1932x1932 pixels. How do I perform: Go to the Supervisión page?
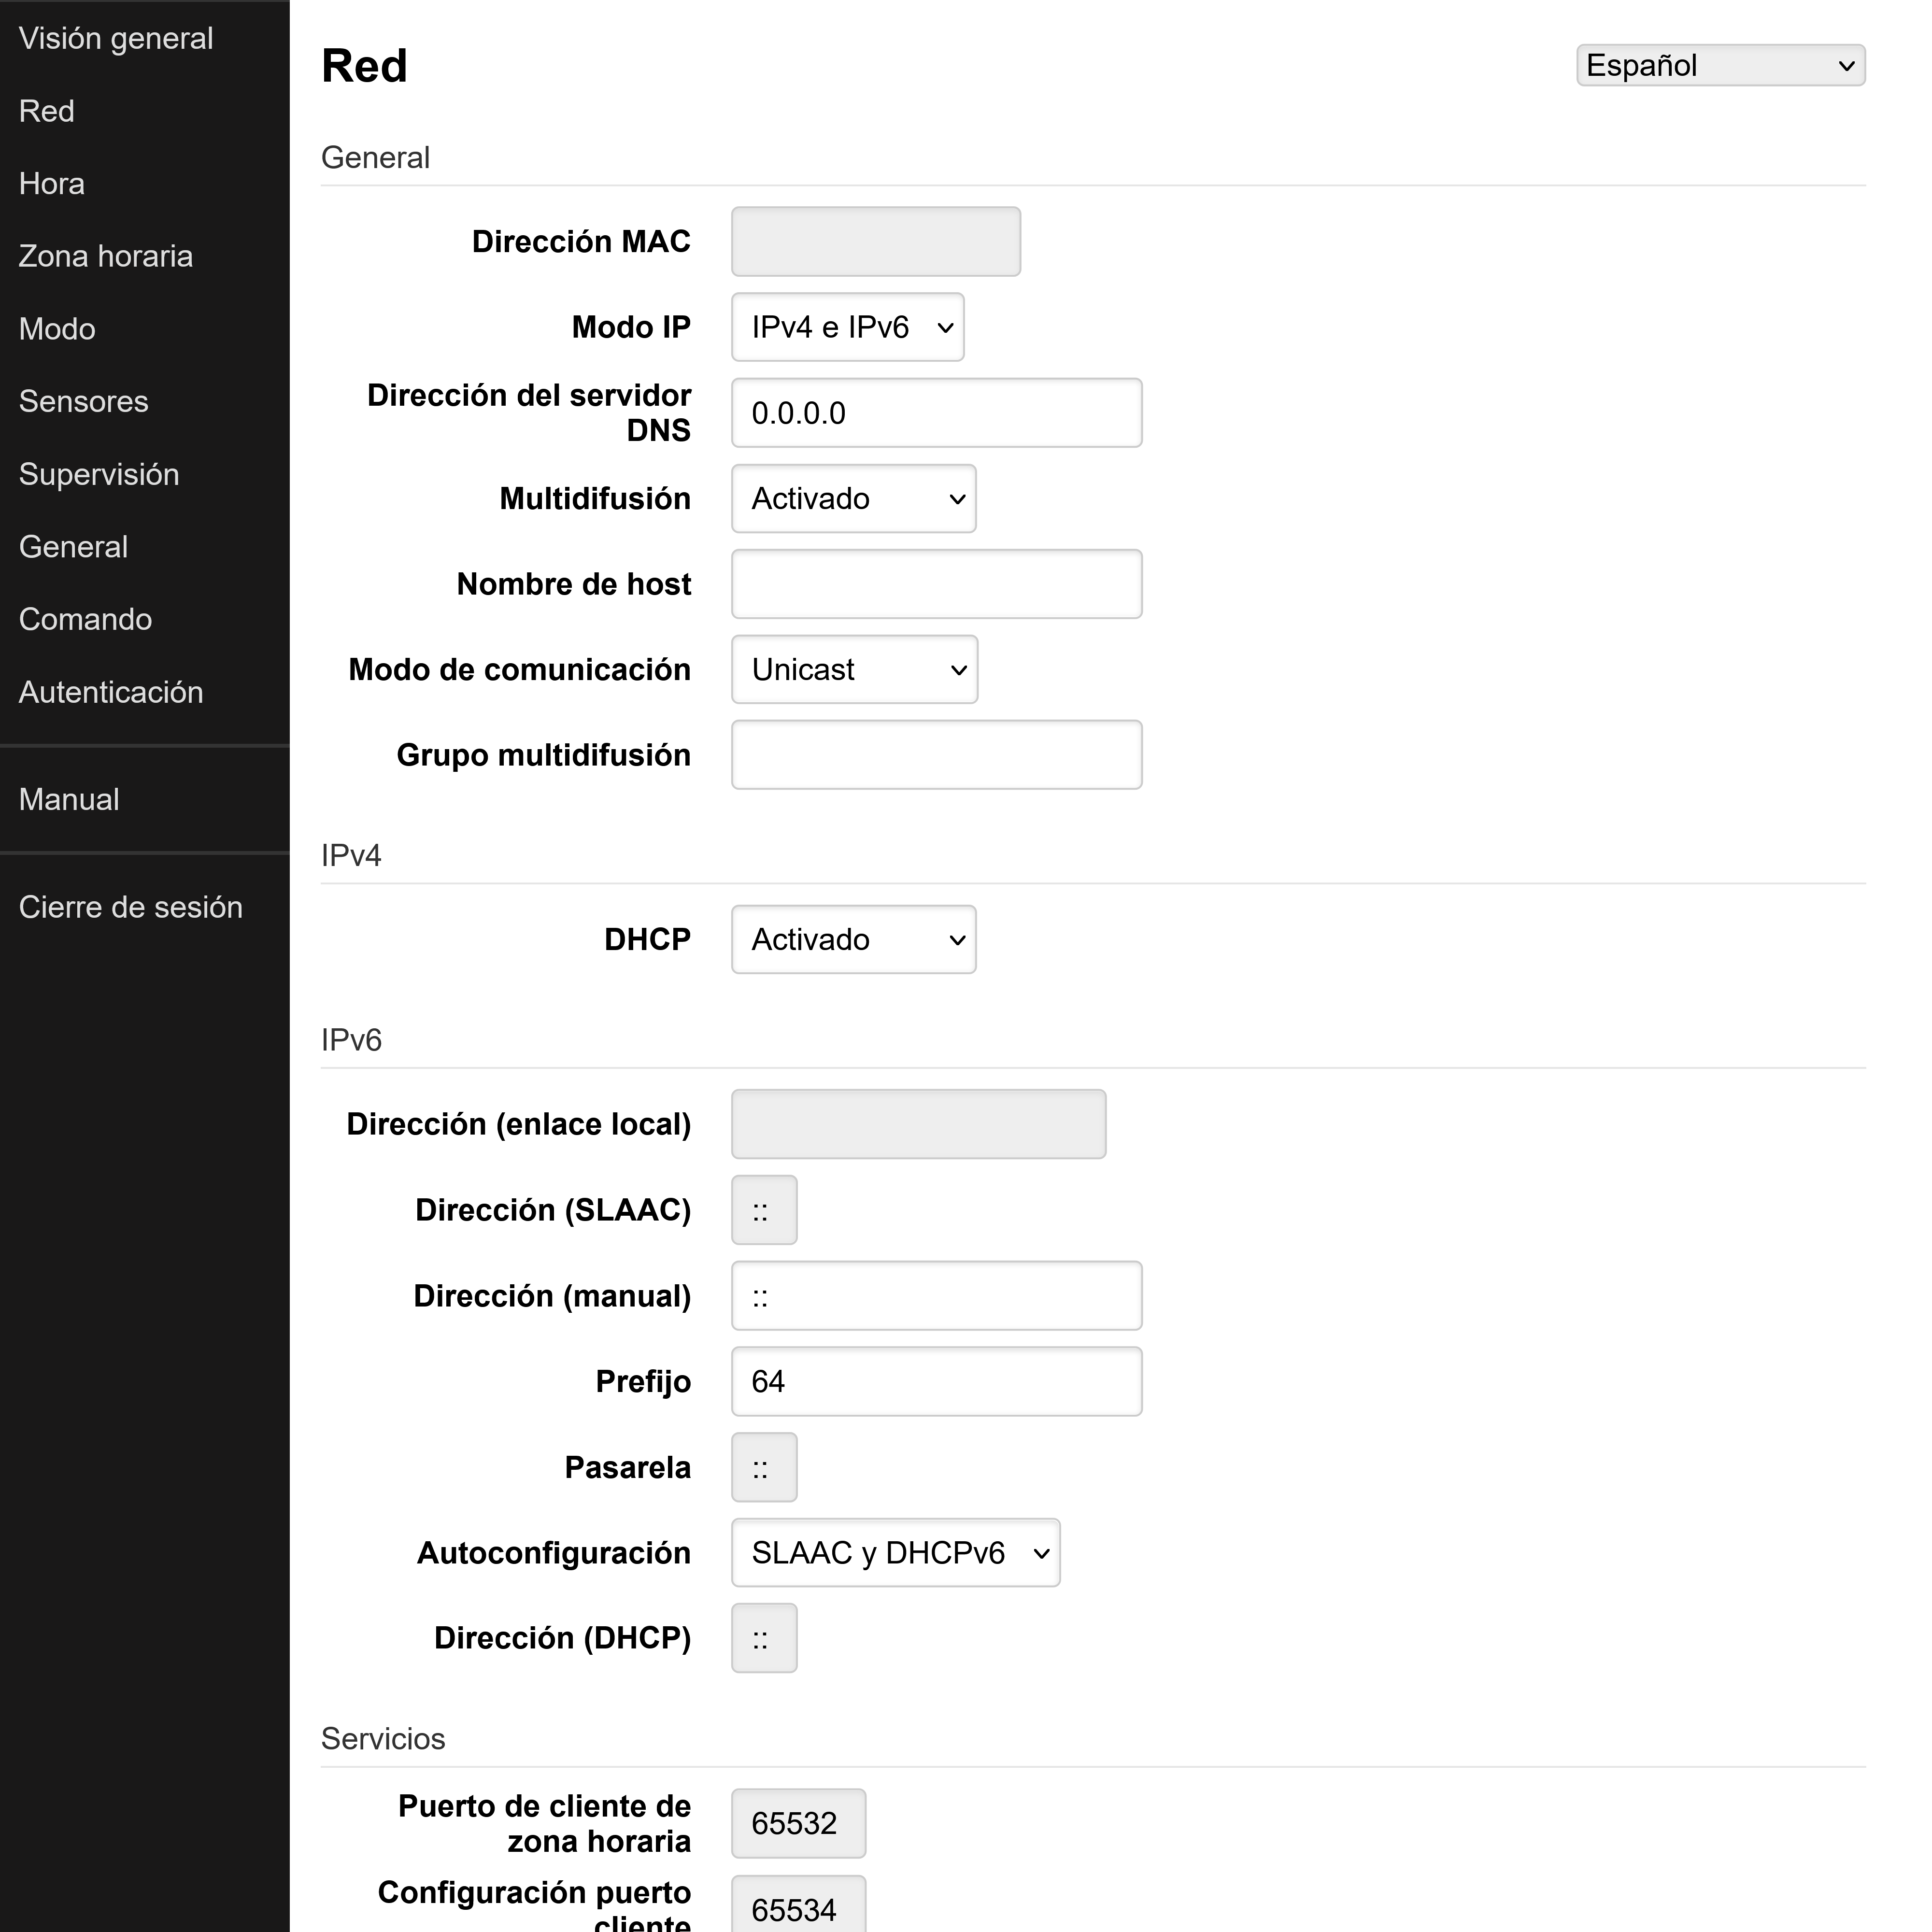[99, 474]
